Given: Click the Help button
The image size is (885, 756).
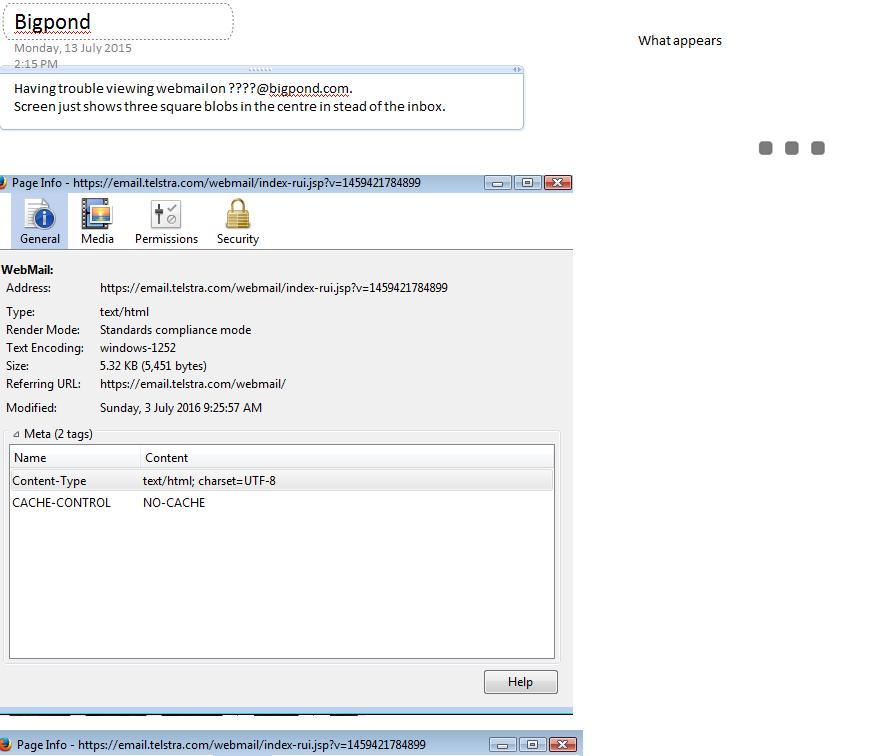Looking at the screenshot, I should (520, 682).
